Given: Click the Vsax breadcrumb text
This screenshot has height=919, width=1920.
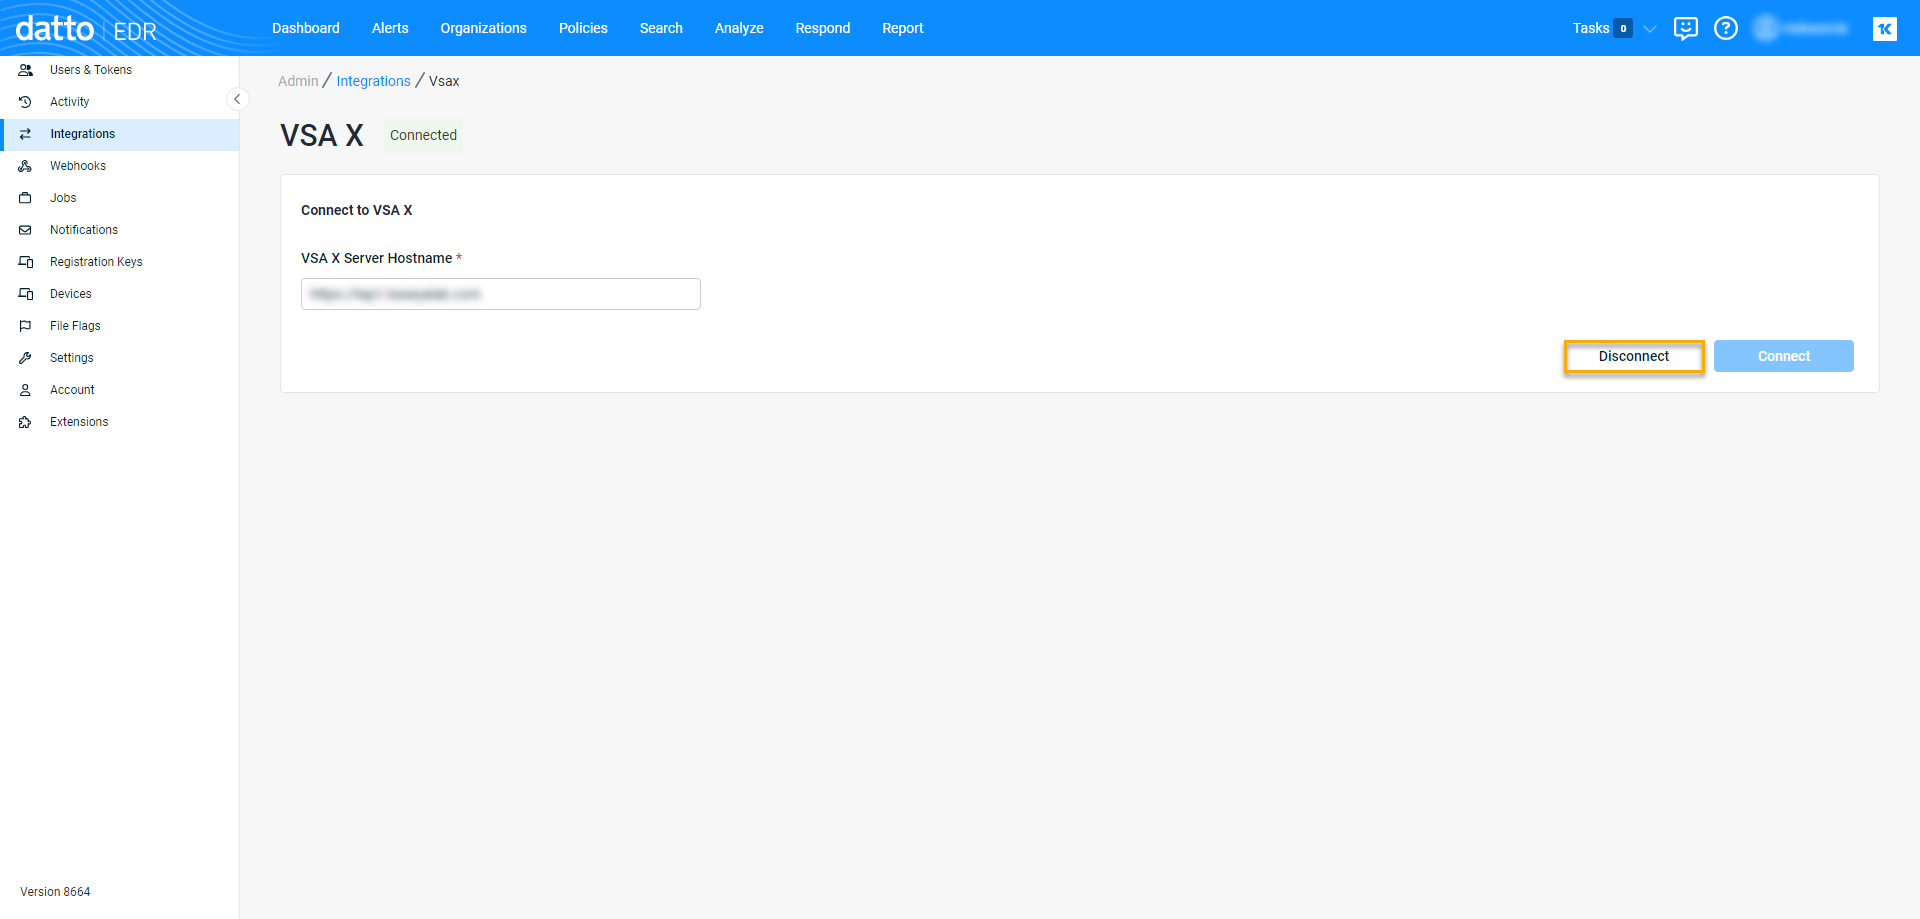Looking at the screenshot, I should pyautogui.click(x=444, y=81).
